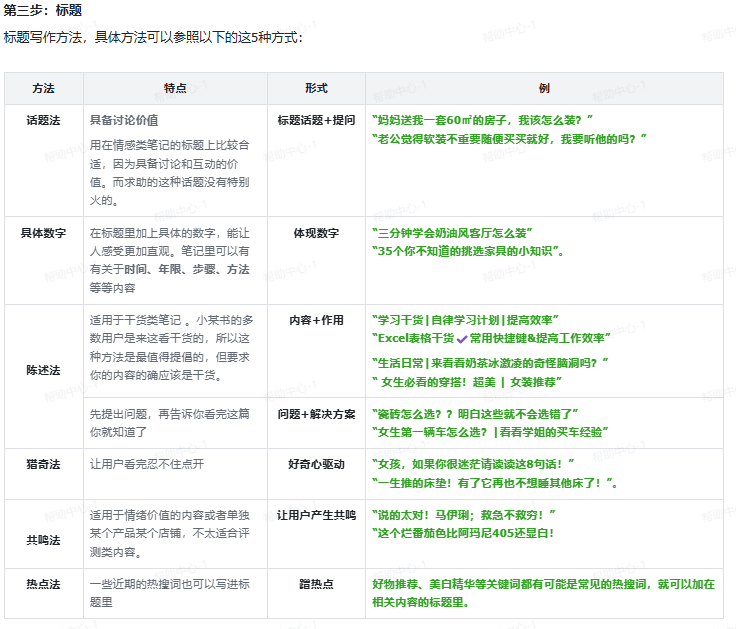Viewport: 736px width, 629px height.
Task: Click example 一生推的床垫
Action: [495, 483]
